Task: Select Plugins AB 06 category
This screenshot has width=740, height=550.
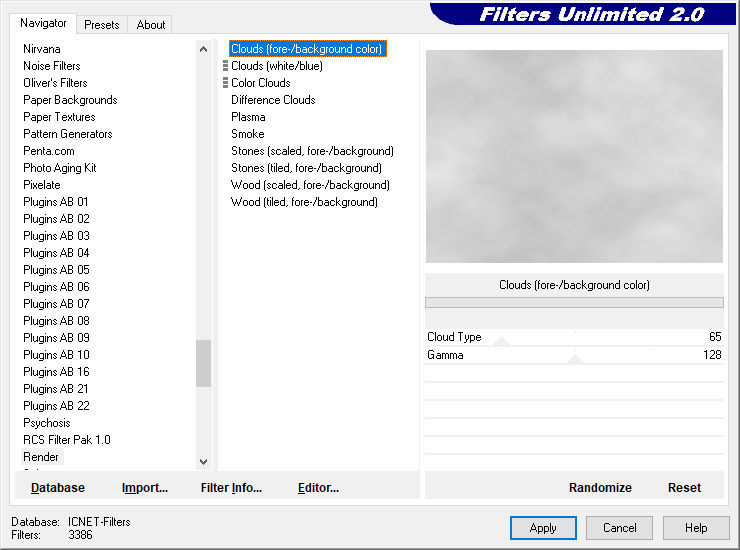Action: [56, 287]
